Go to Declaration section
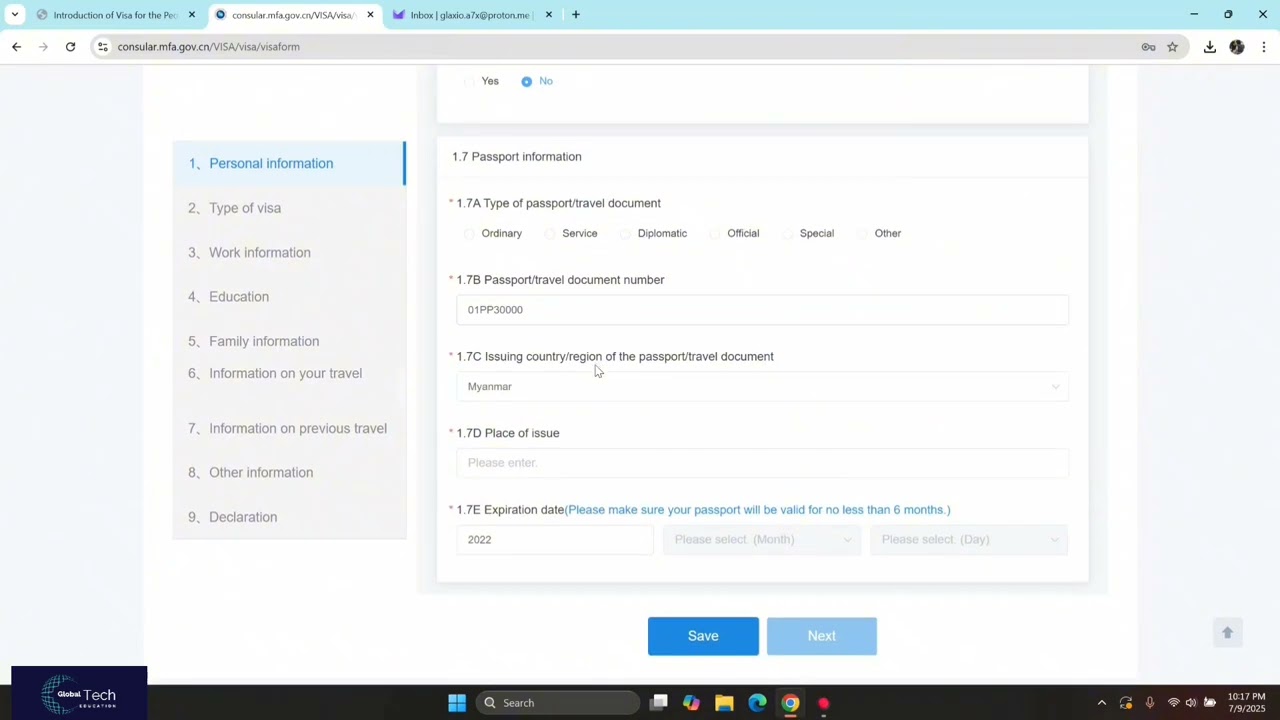The height and width of the screenshot is (720, 1280). [289, 518]
